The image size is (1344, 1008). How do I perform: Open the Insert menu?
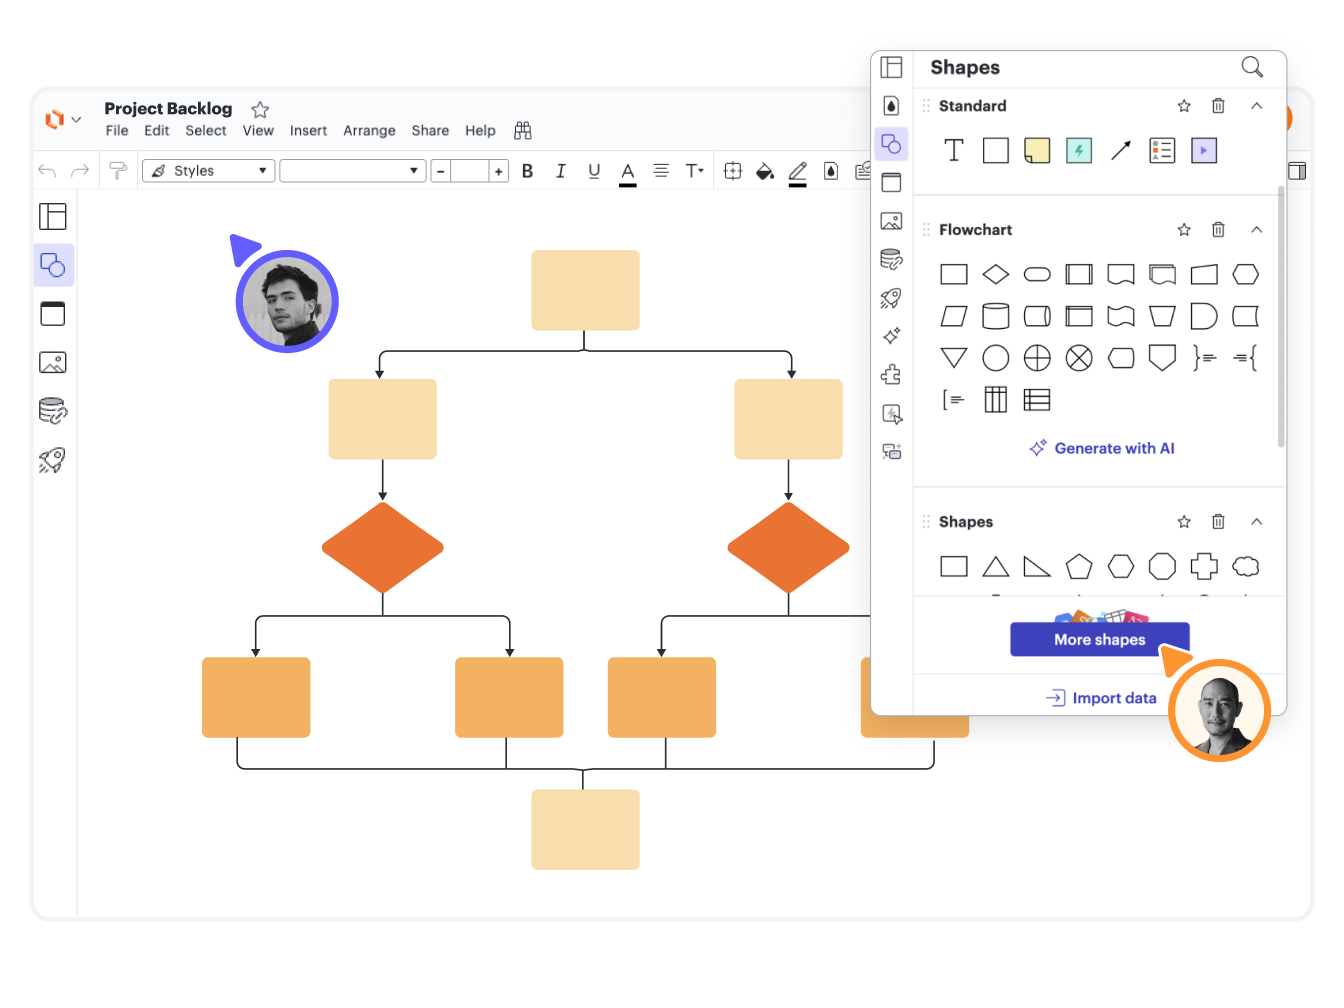pyautogui.click(x=308, y=131)
